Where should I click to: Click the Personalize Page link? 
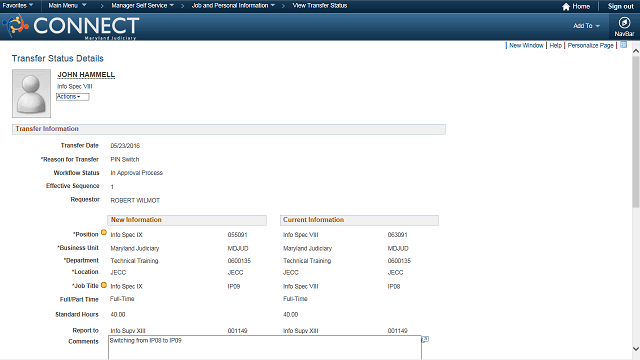(590, 45)
